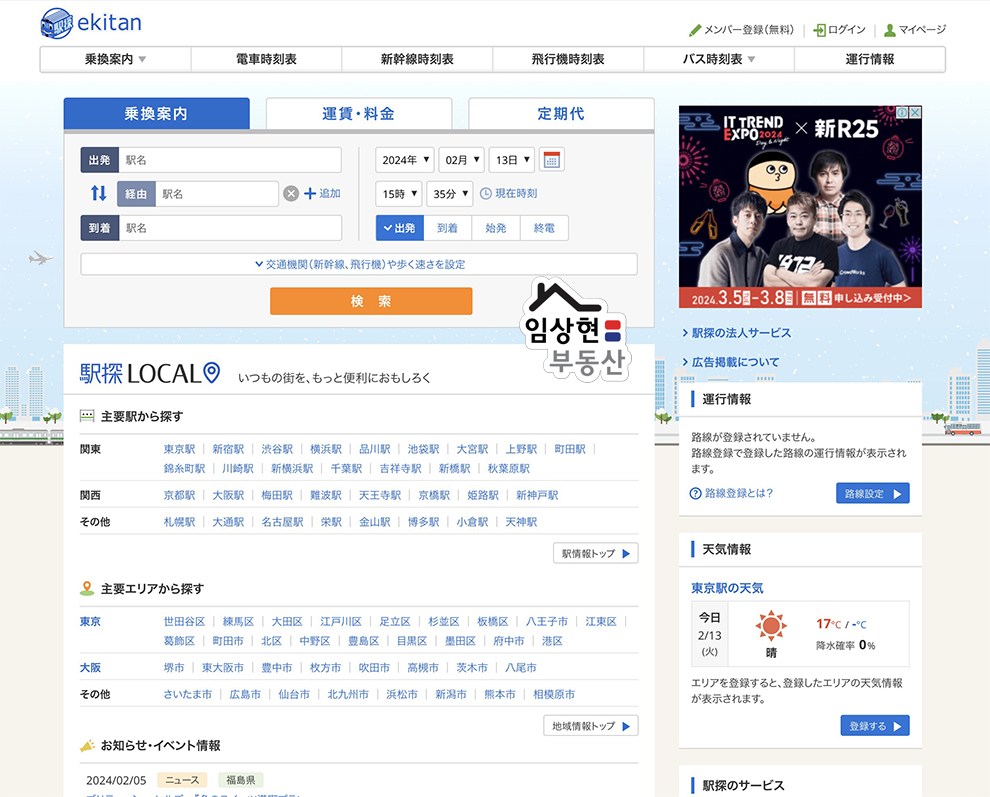990x797 pixels.
Task: Open 飛行機時刻表 in the navigation bar
Action: pos(568,59)
